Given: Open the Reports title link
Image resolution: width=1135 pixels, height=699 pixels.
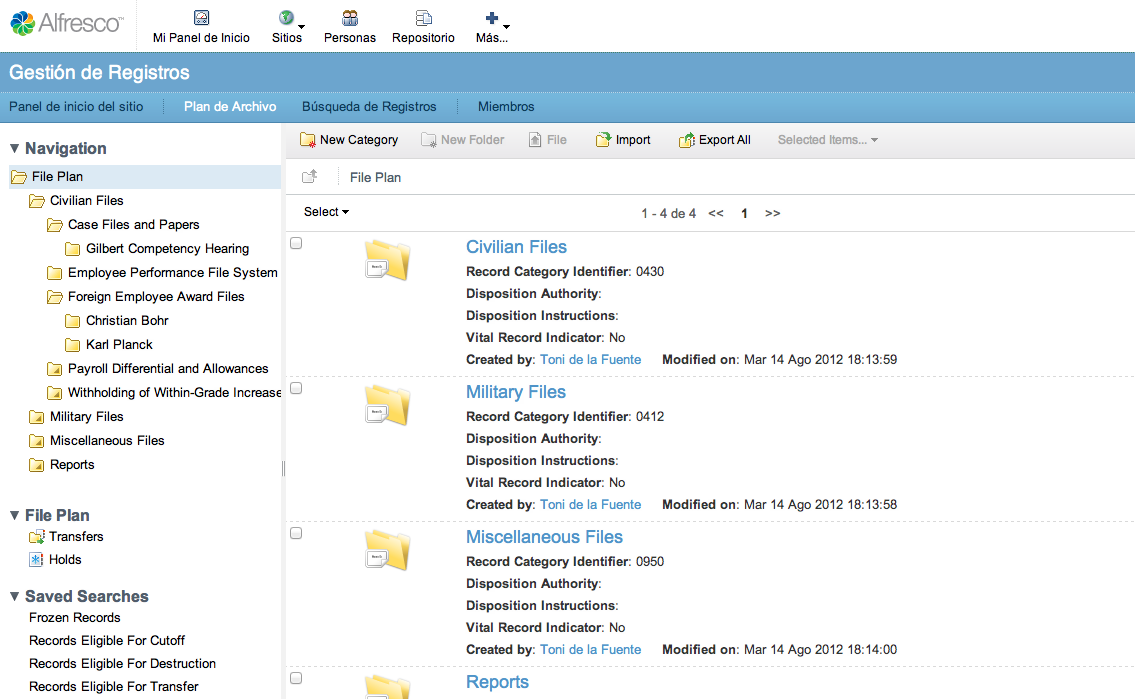Looking at the screenshot, I should pos(497,682).
